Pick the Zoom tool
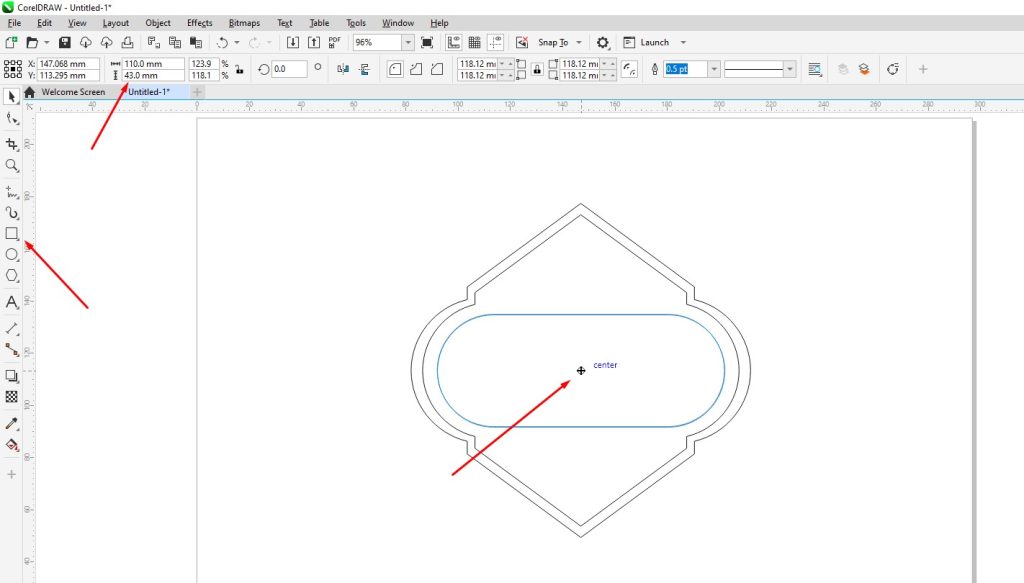This screenshot has height=583, width=1024. click(x=12, y=165)
